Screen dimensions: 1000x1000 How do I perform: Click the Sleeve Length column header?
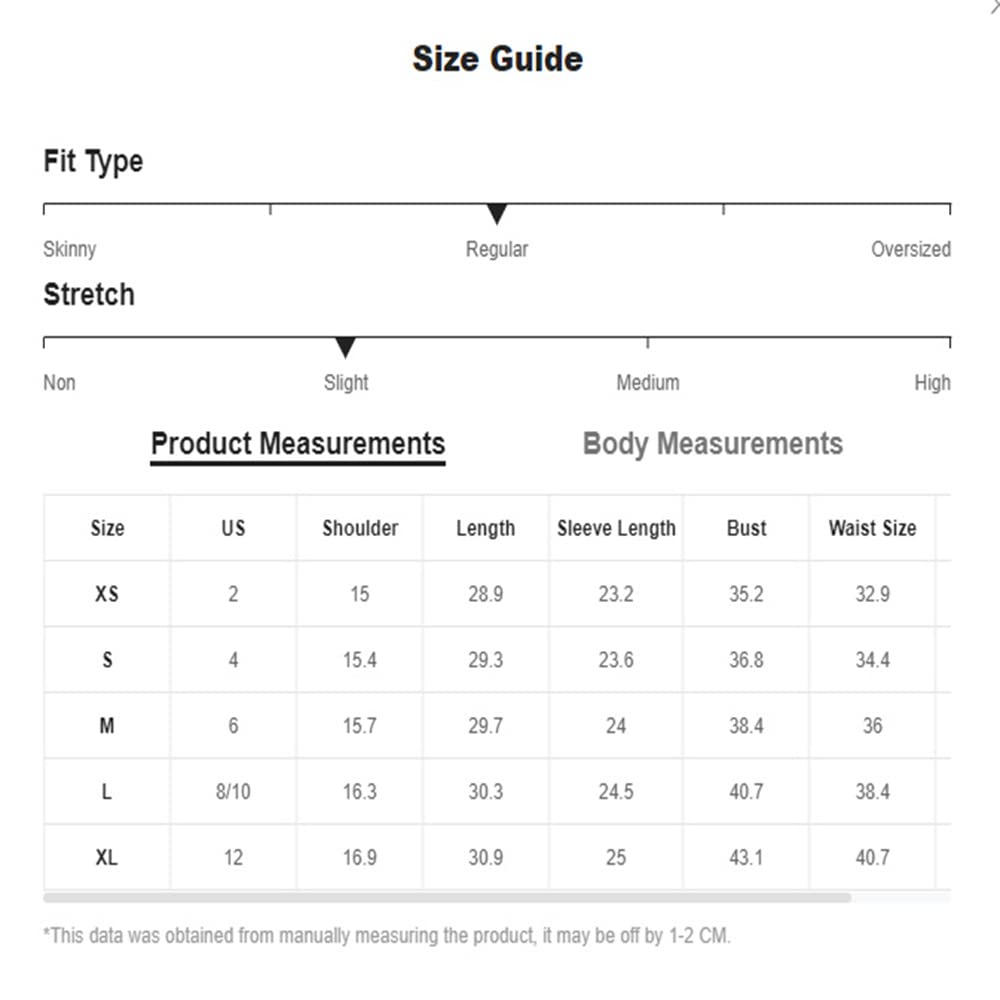(616, 528)
